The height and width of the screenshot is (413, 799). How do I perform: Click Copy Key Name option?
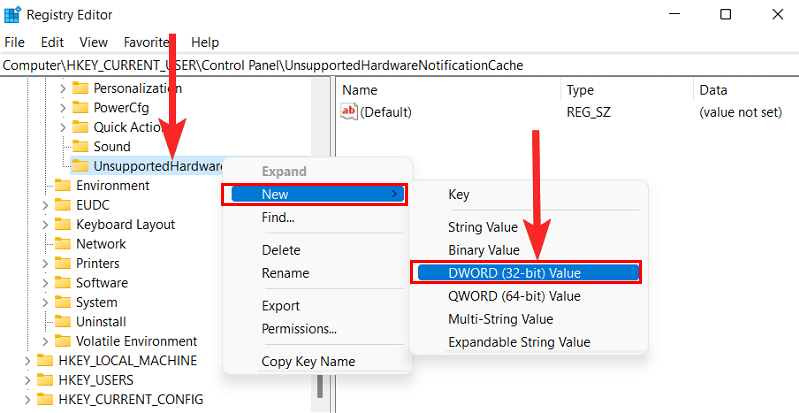click(308, 361)
